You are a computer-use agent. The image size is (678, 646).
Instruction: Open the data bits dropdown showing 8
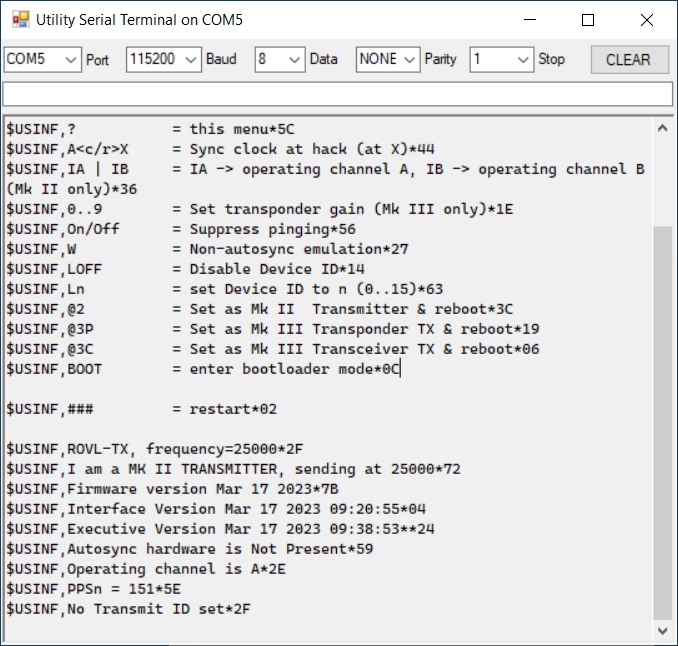(279, 59)
